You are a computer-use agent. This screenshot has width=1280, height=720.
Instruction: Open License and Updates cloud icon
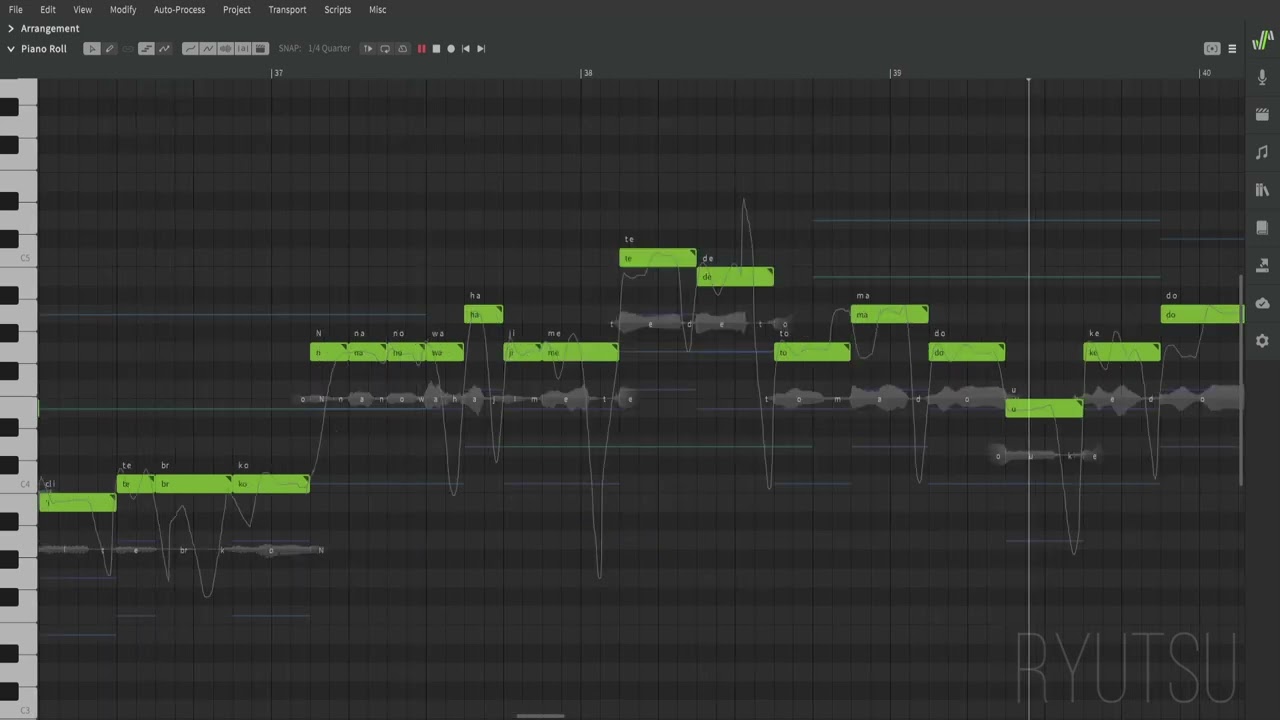coord(1262,303)
